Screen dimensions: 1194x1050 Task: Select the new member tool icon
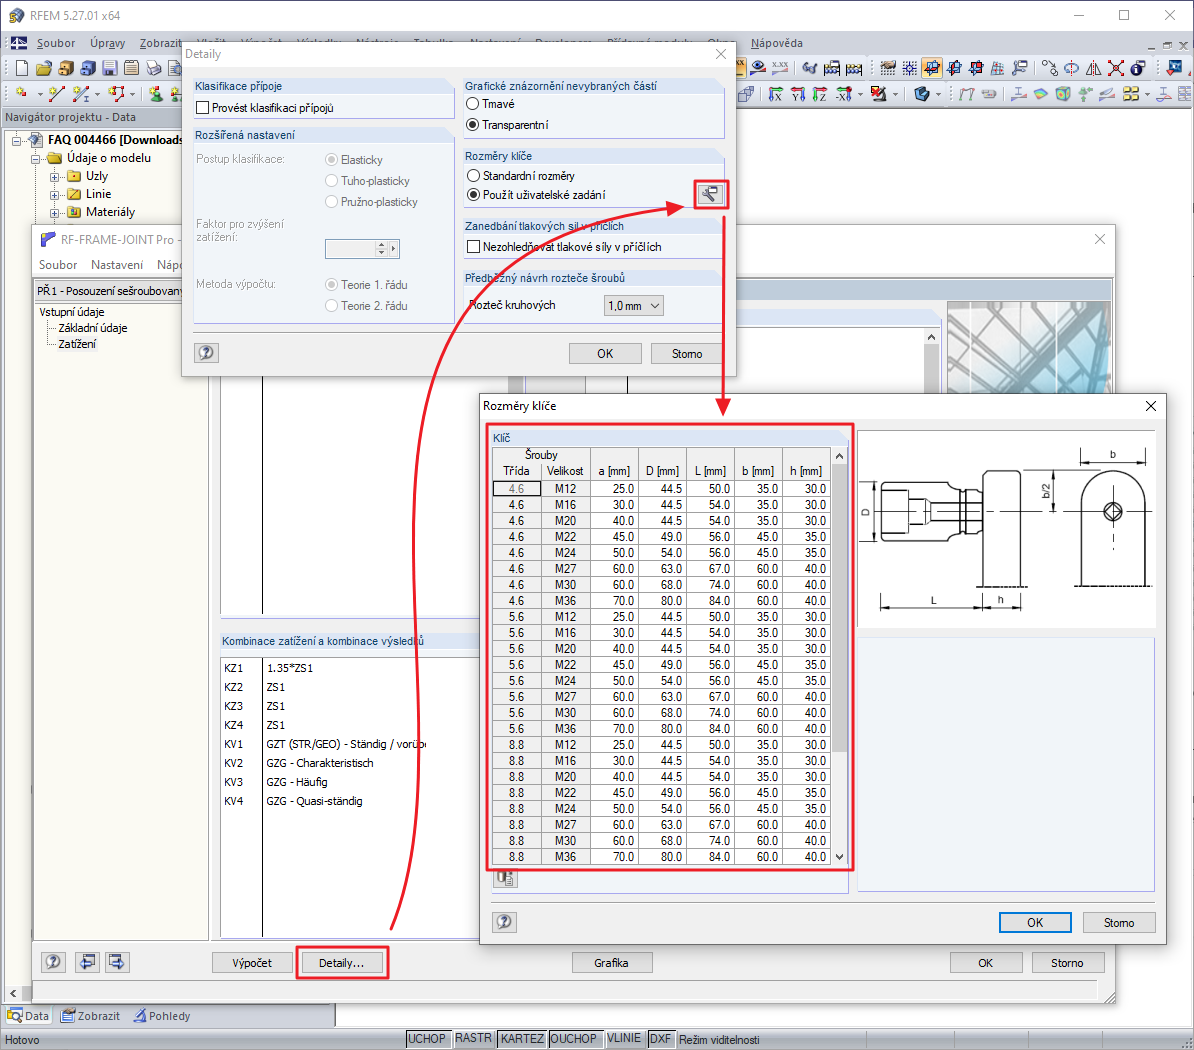click(80, 94)
